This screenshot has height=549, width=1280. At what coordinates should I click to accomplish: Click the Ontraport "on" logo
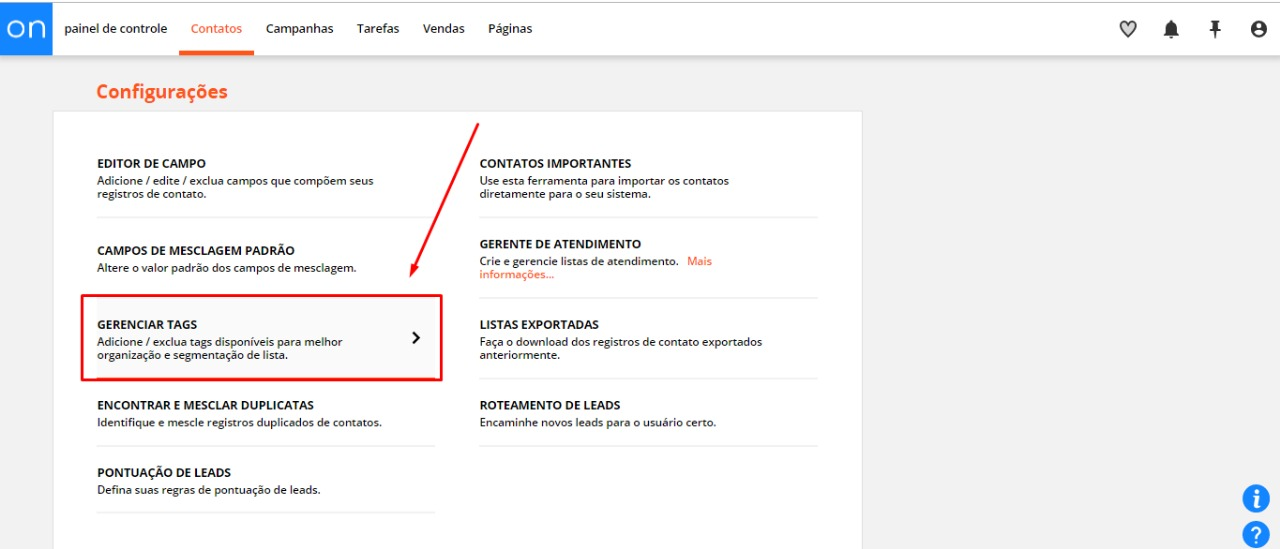[x=26, y=28]
